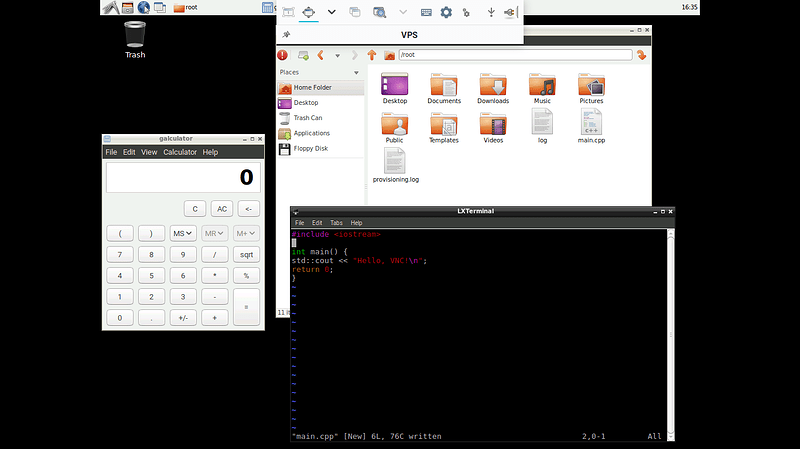Click the root window button in taskbar
Viewport: 800px width, 449px height.
tap(185, 8)
